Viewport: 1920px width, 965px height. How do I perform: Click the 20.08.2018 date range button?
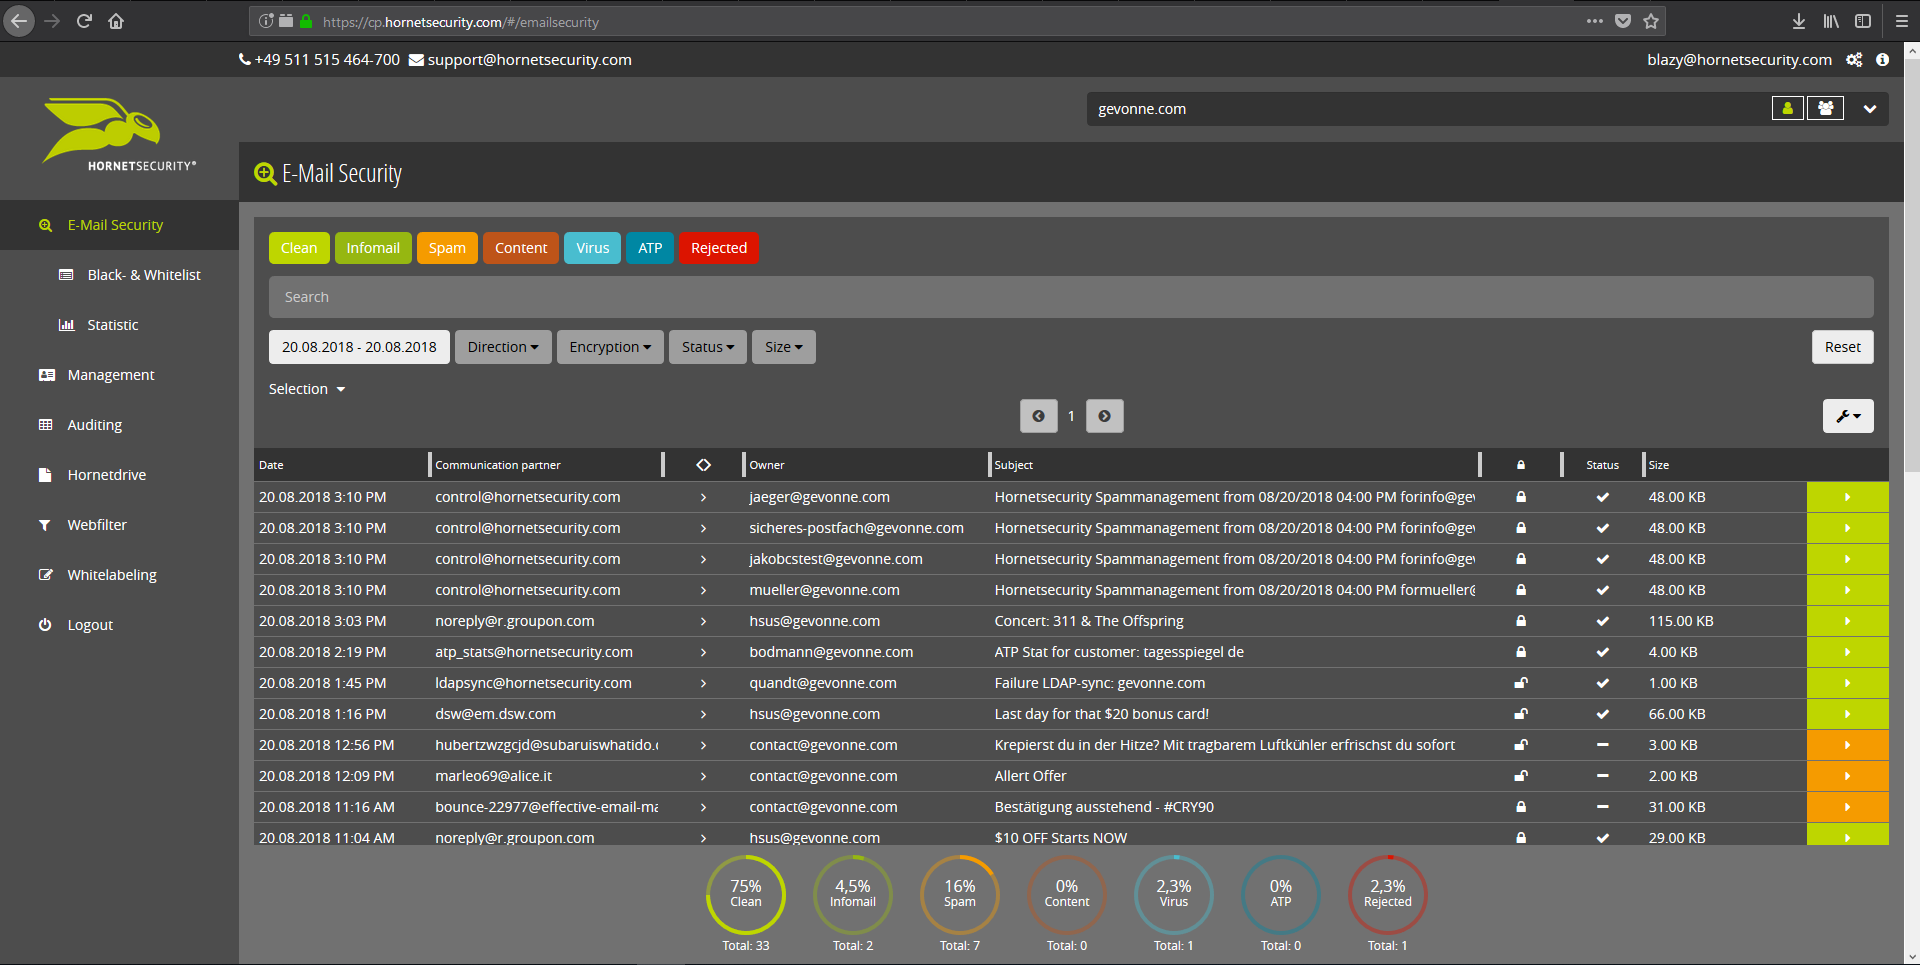[x=359, y=347]
